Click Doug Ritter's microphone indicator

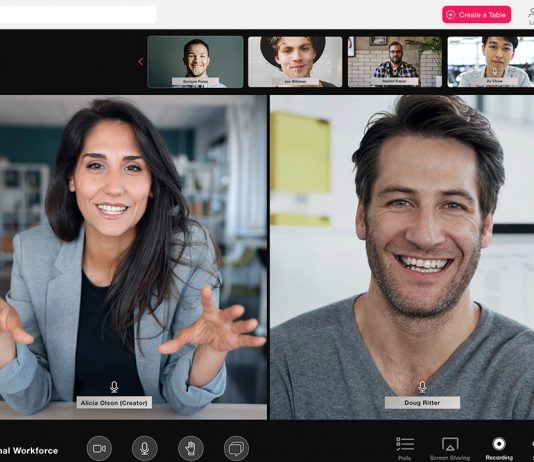point(422,387)
